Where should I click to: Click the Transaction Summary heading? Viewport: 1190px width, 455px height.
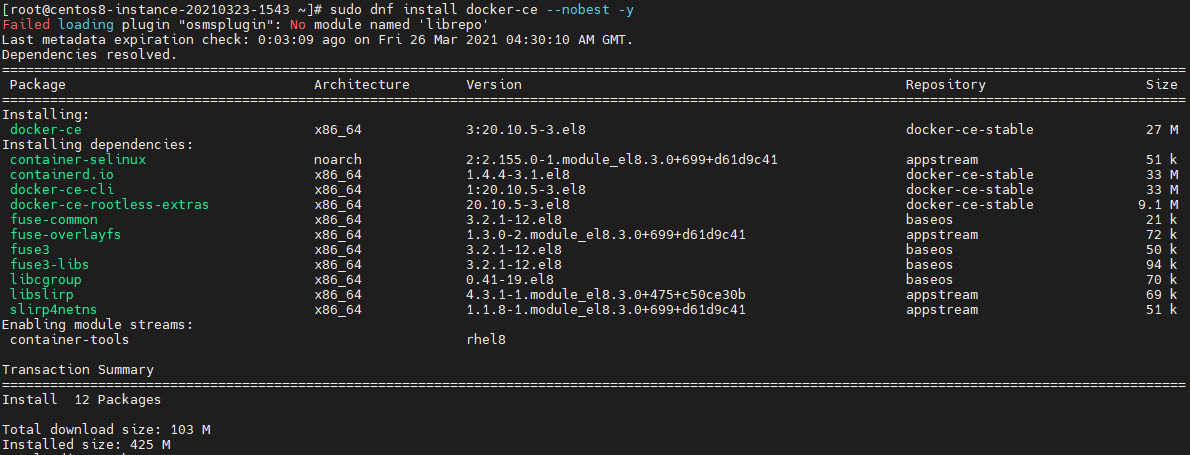tap(78, 369)
